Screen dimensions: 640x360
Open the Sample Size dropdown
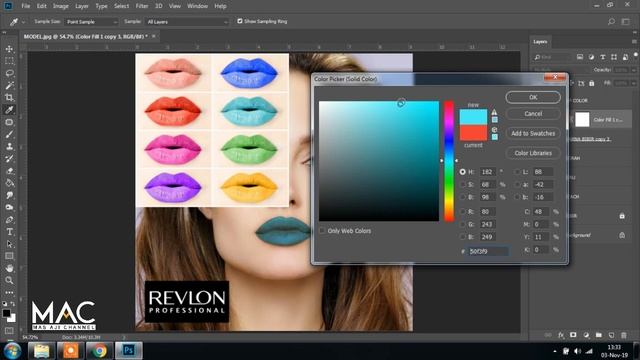(x=91, y=22)
